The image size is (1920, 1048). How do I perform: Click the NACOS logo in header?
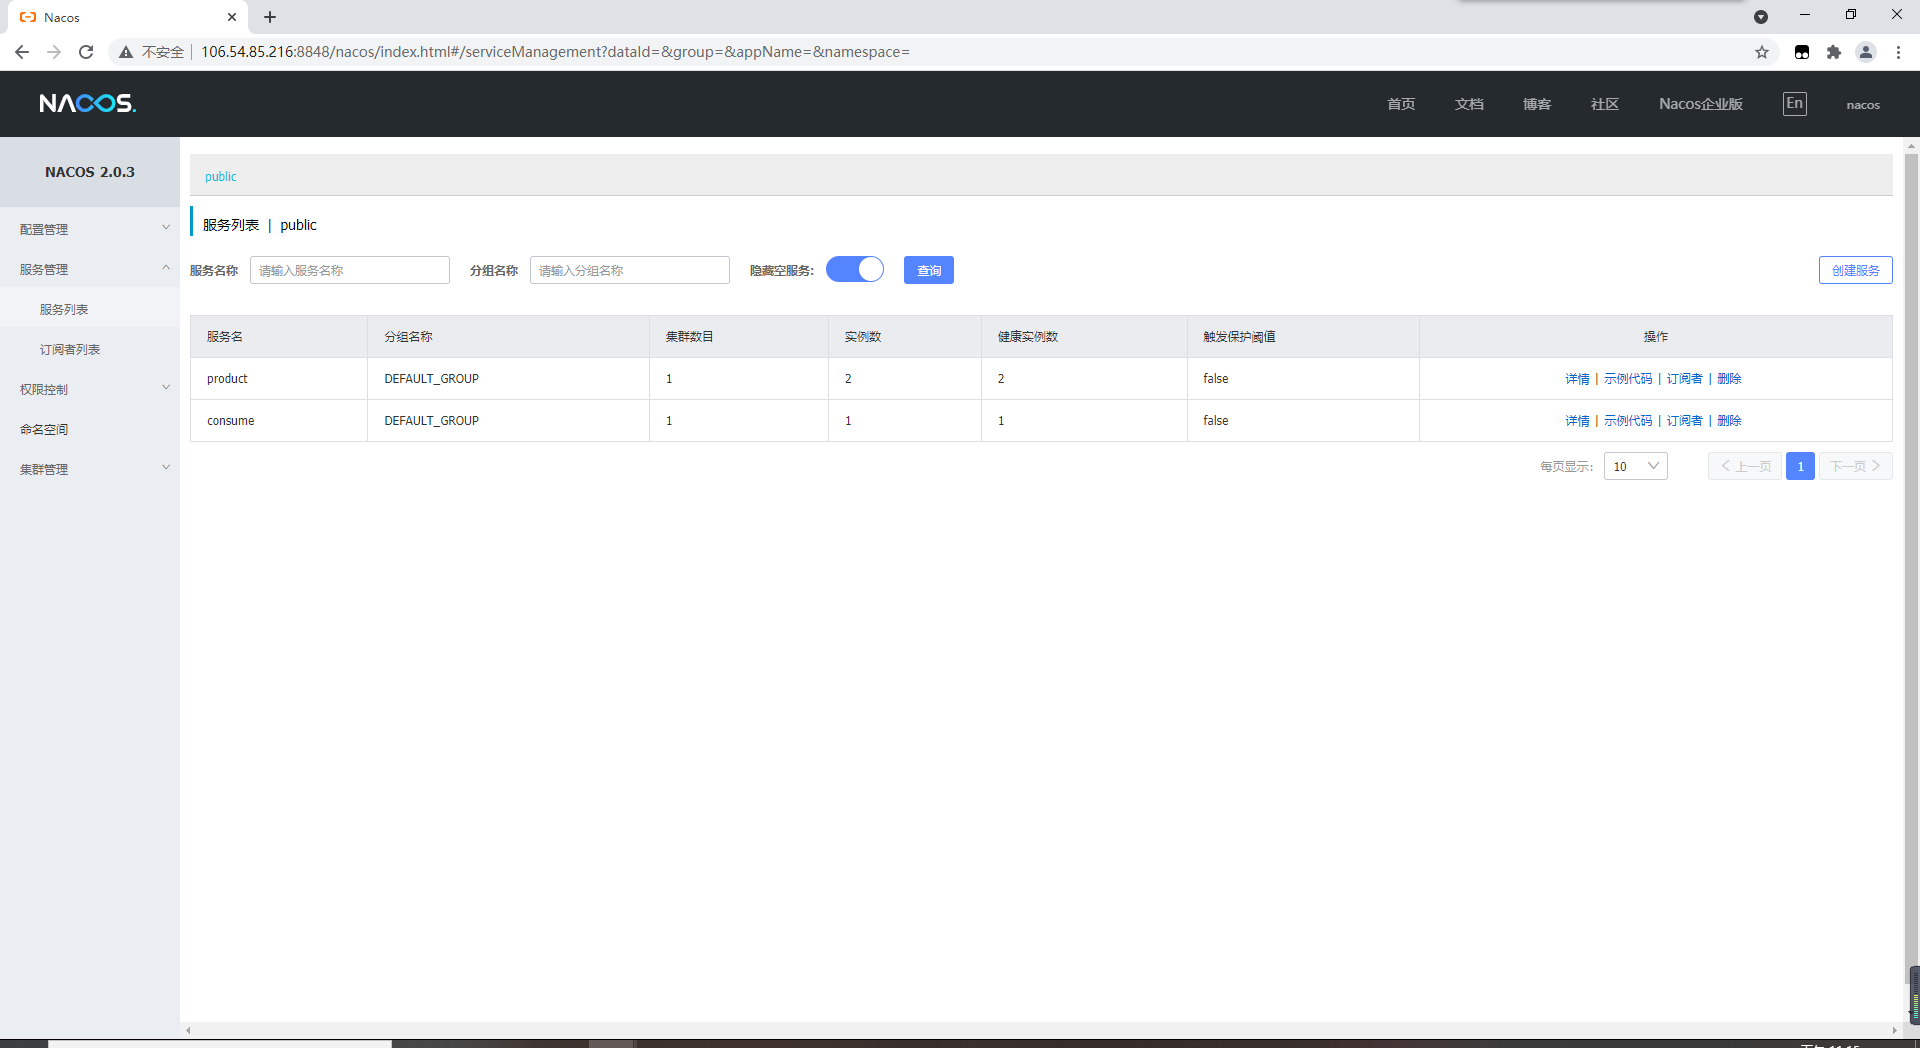(88, 104)
